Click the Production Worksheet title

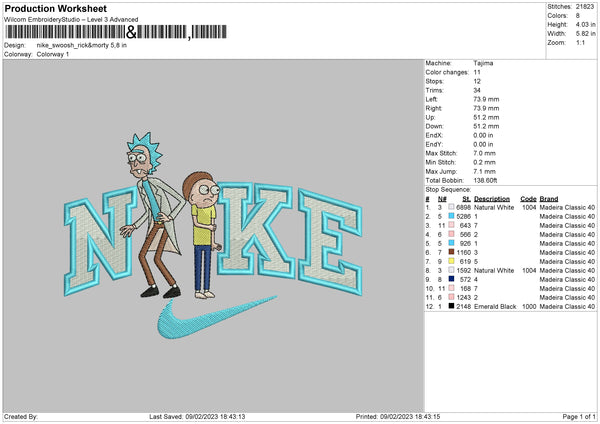point(48,7)
